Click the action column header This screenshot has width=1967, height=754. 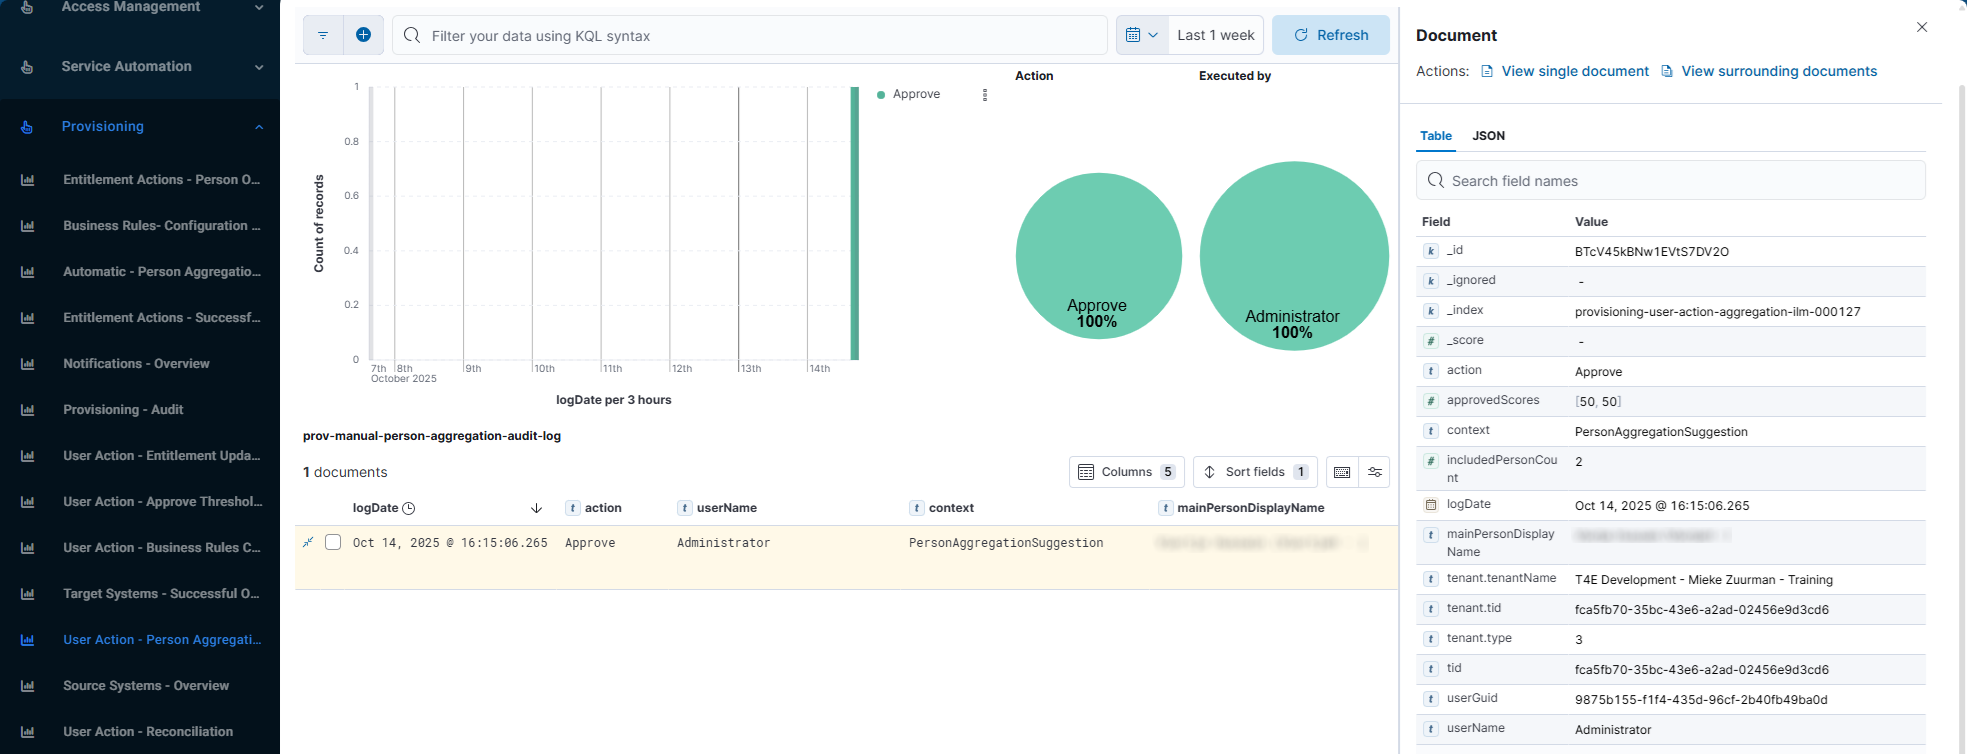[603, 508]
